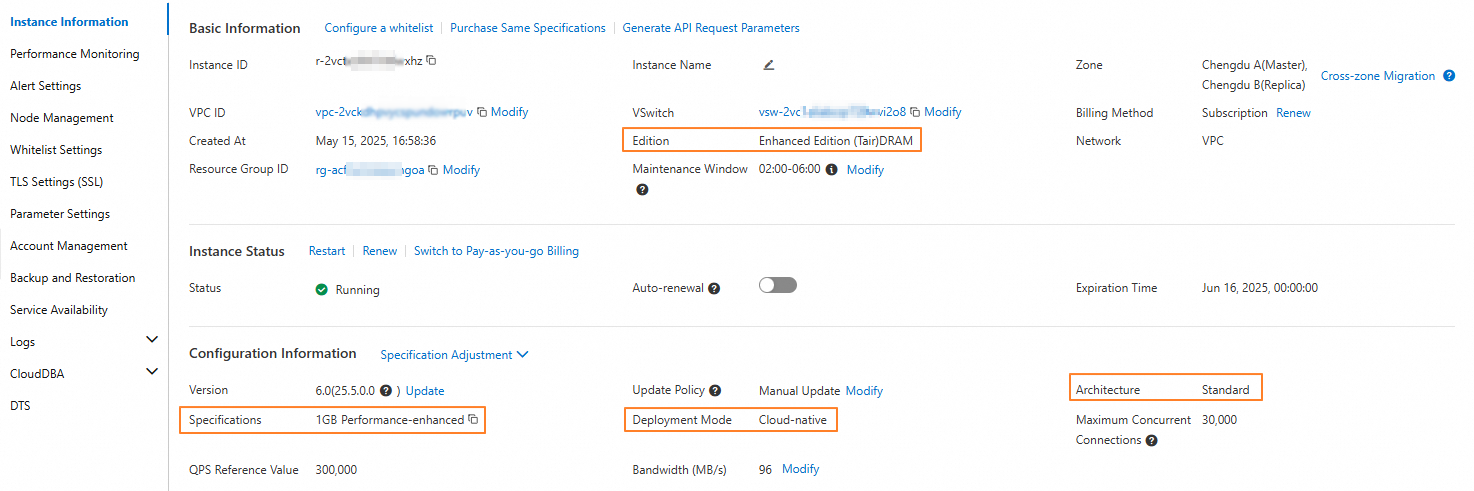Open Specification Adjustment dropdown

click(x=454, y=355)
